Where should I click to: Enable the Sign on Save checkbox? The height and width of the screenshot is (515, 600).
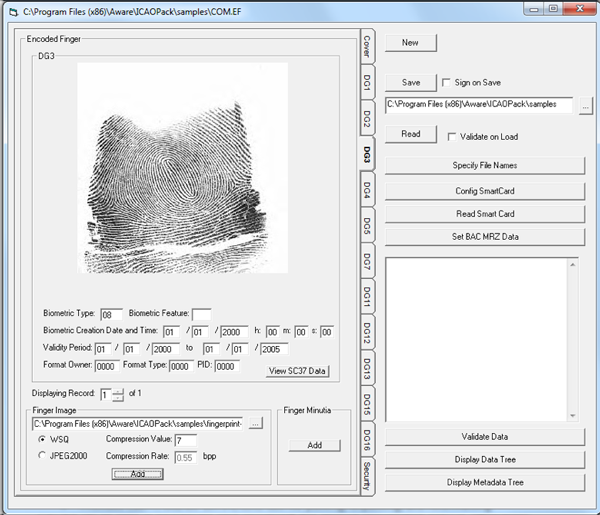click(446, 83)
